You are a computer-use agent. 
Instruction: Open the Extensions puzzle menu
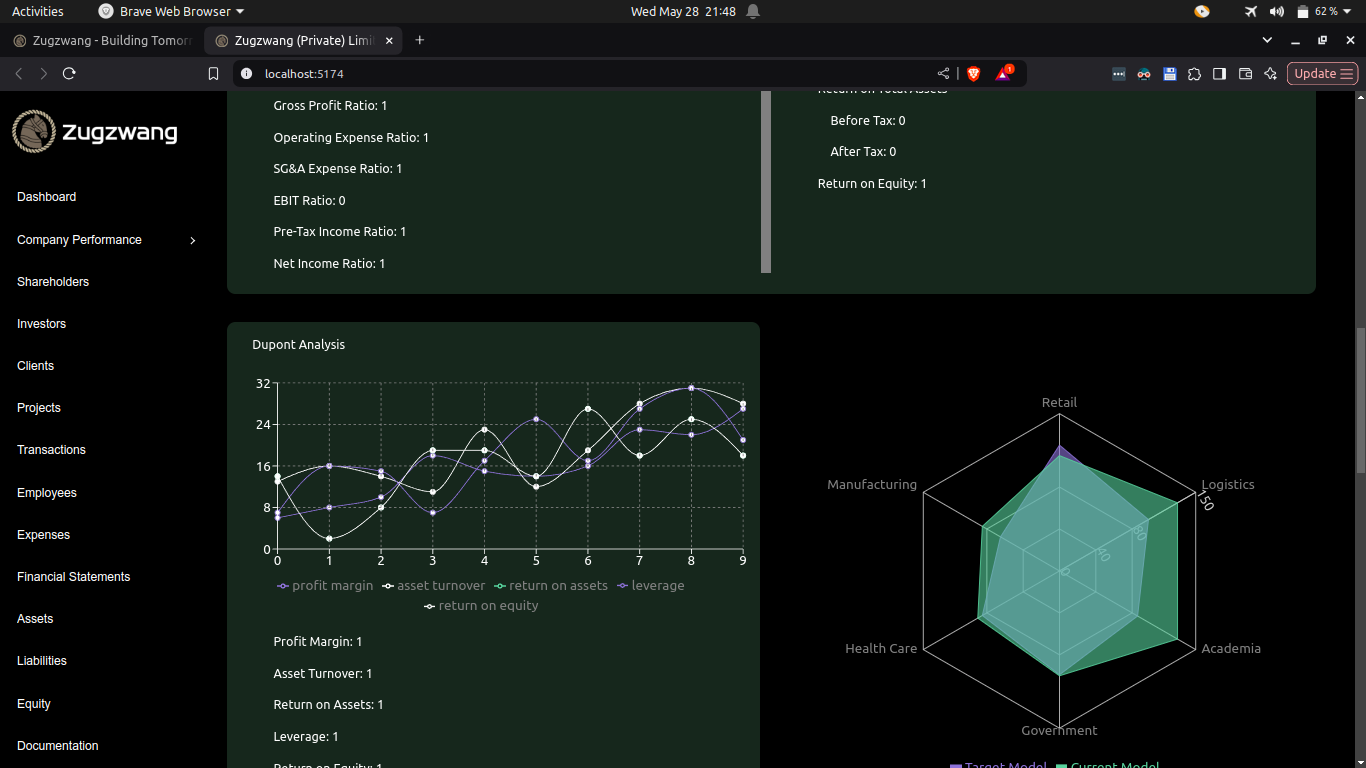click(1194, 73)
